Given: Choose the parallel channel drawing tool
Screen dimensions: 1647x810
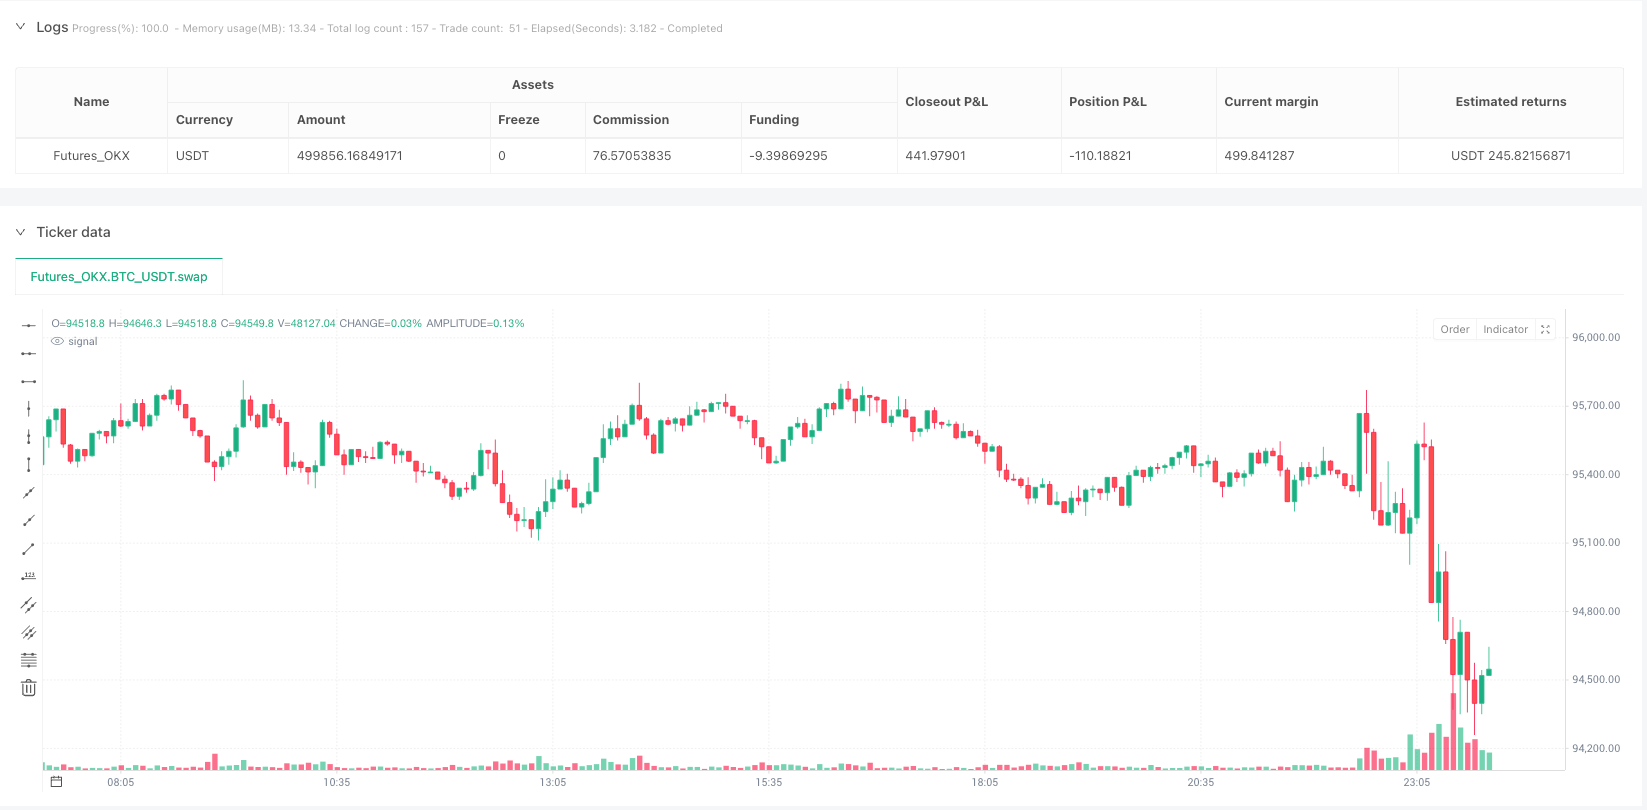Looking at the screenshot, I should click(29, 604).
